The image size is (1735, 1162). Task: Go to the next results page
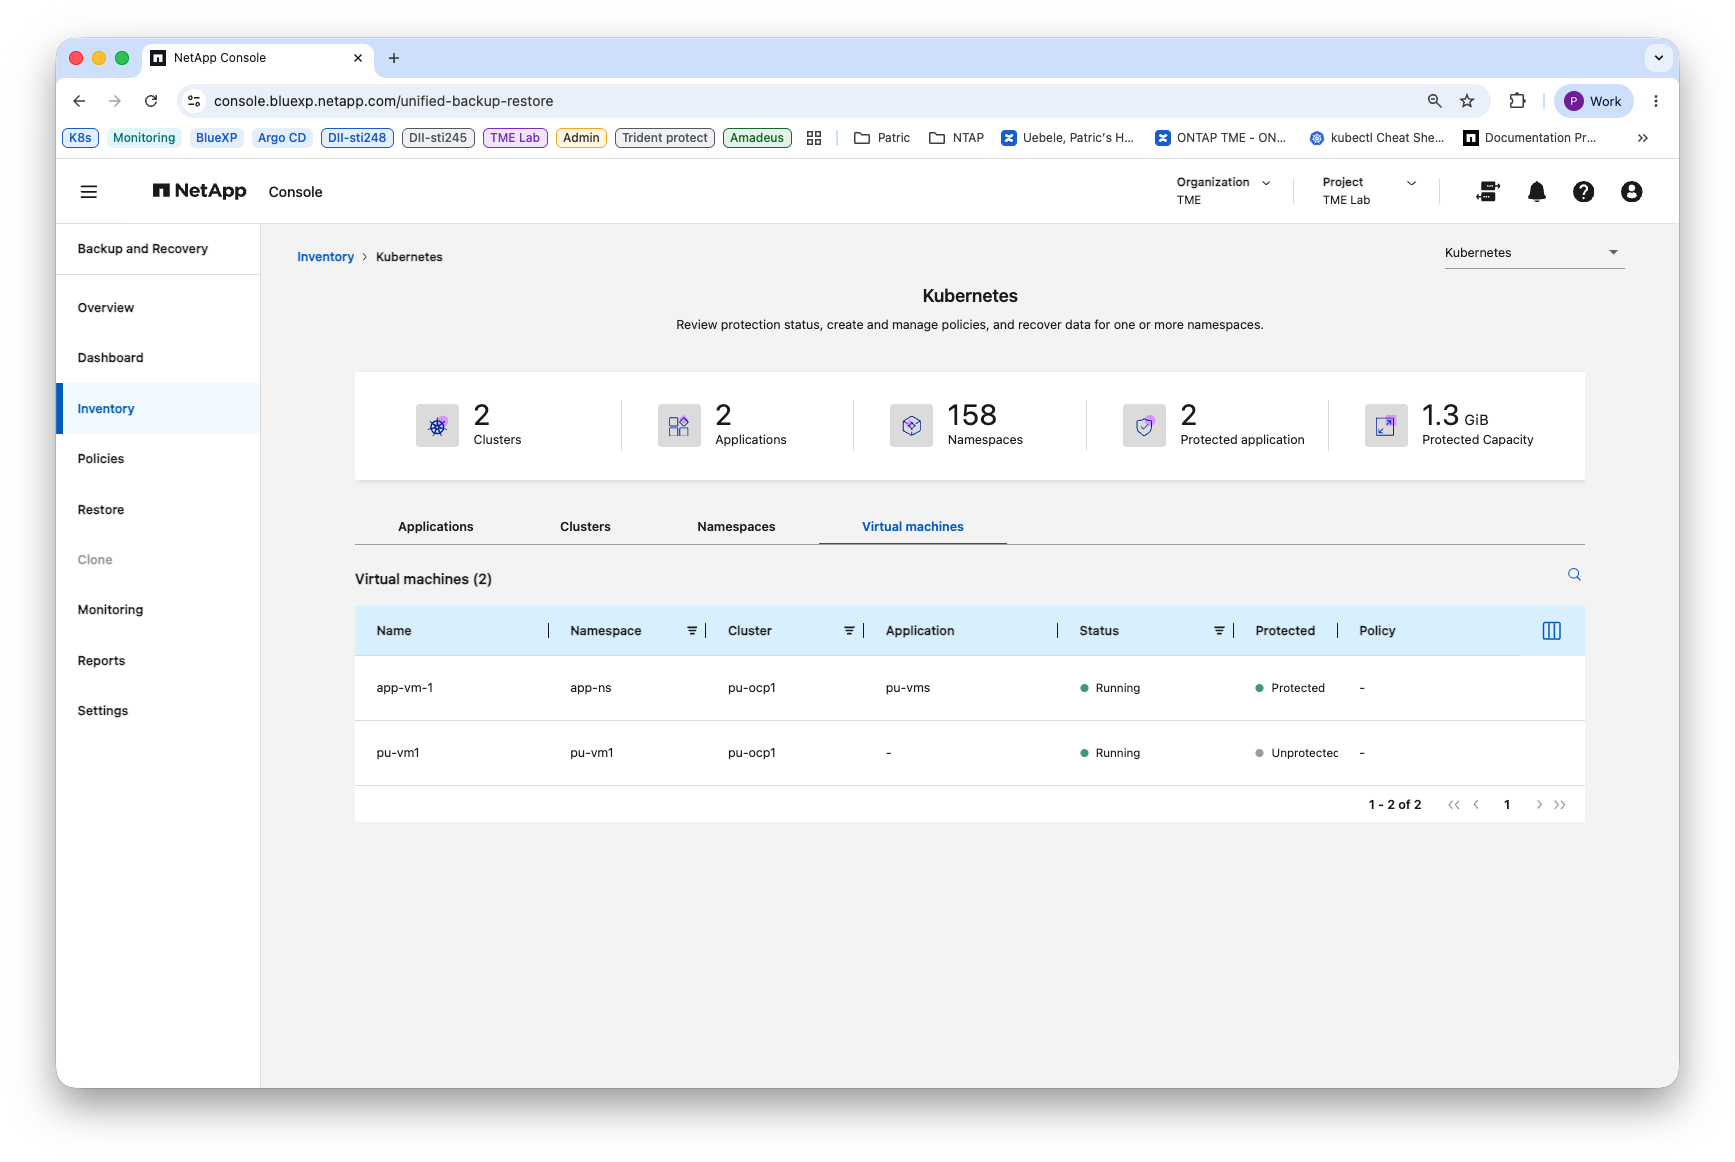[x=1539, y=805]
